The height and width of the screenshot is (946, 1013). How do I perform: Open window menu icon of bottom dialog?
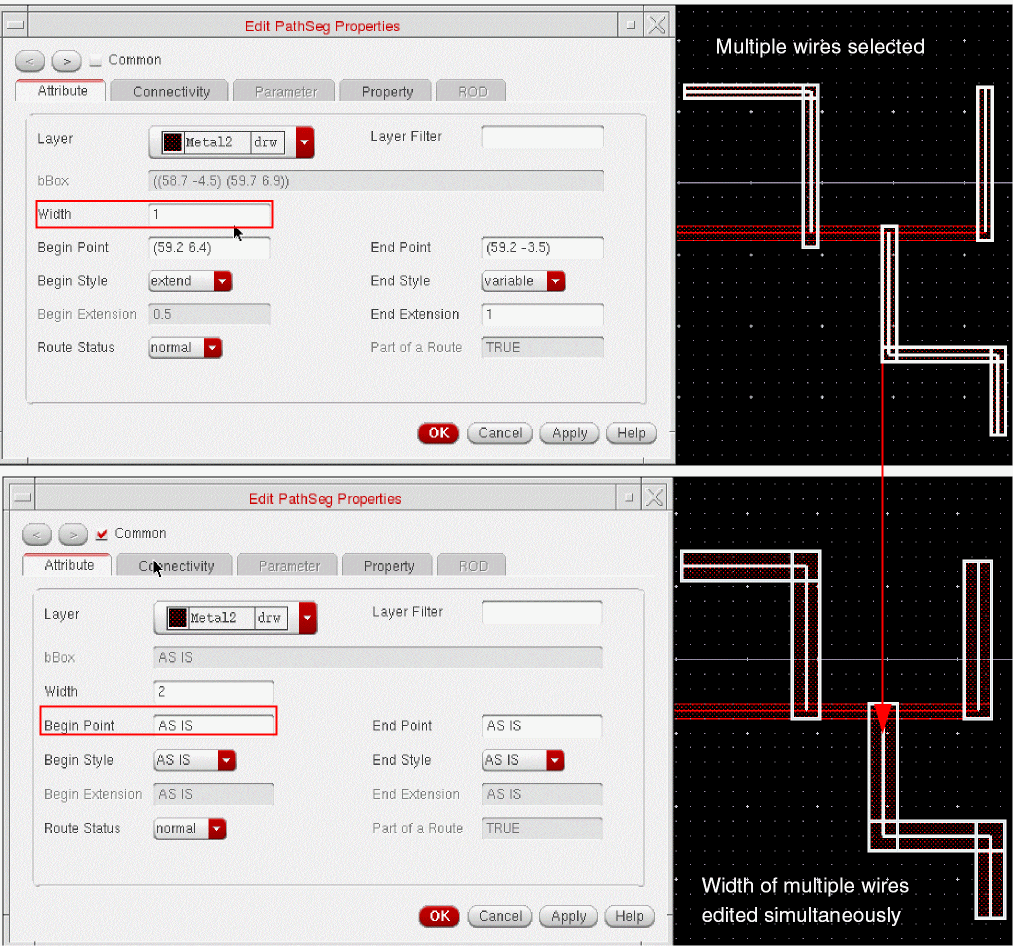23,498
